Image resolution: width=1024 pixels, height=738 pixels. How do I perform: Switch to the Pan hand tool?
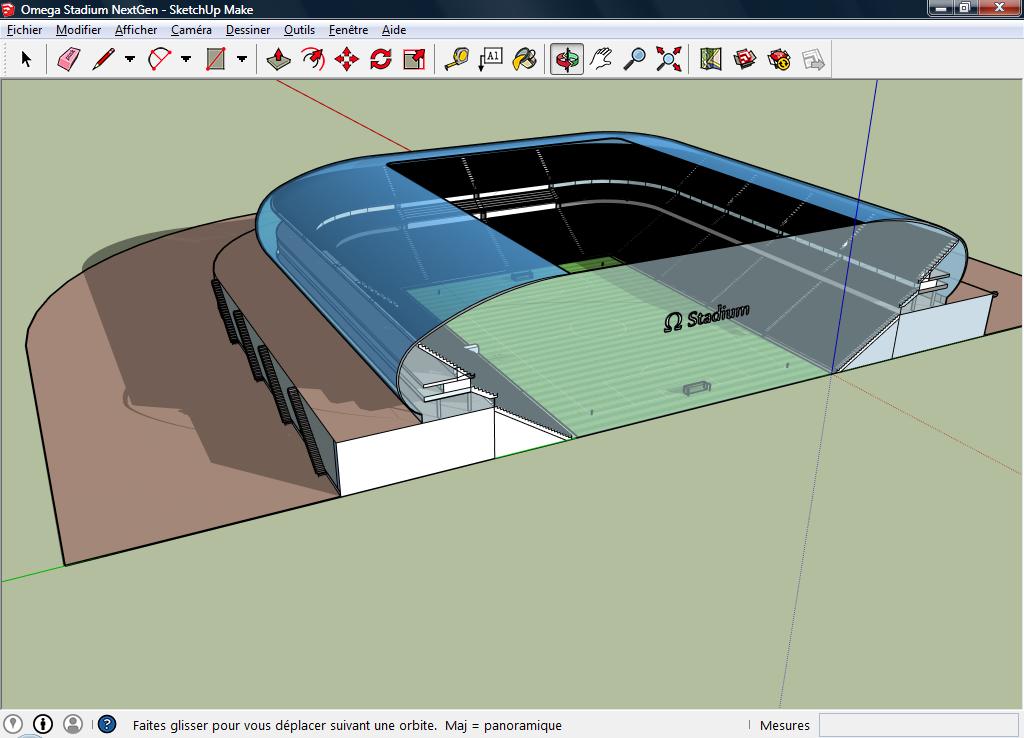(x=601, y=60)
